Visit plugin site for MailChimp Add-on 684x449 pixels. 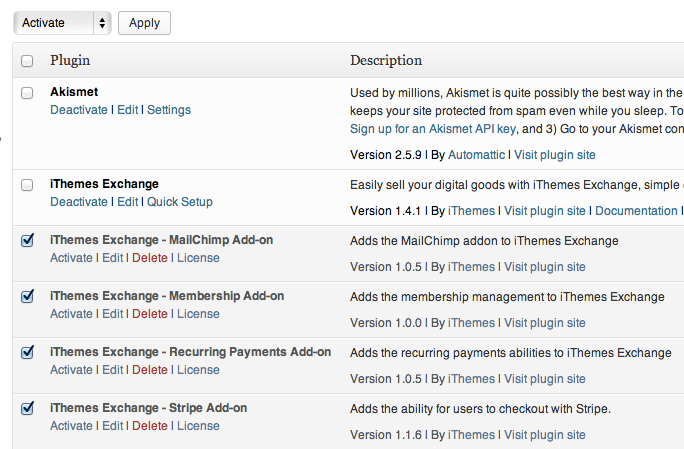pyautogui.click(x=545, y=267)
